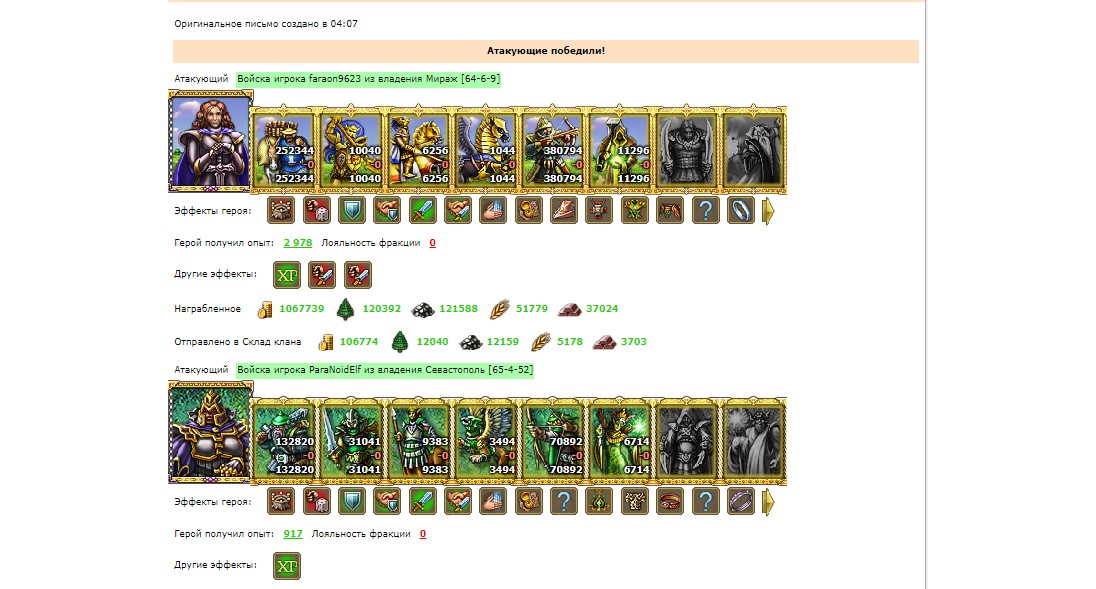This screenshot has height=589, width=1096.
Task: Open faraon9623's hero experience value 2 978
Action: coord(298,242)
